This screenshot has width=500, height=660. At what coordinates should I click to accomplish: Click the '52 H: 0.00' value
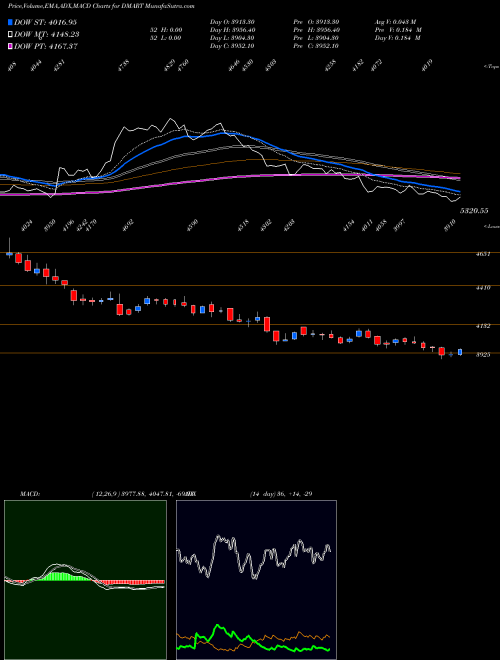pyautogui.click(x=165, y=30)
